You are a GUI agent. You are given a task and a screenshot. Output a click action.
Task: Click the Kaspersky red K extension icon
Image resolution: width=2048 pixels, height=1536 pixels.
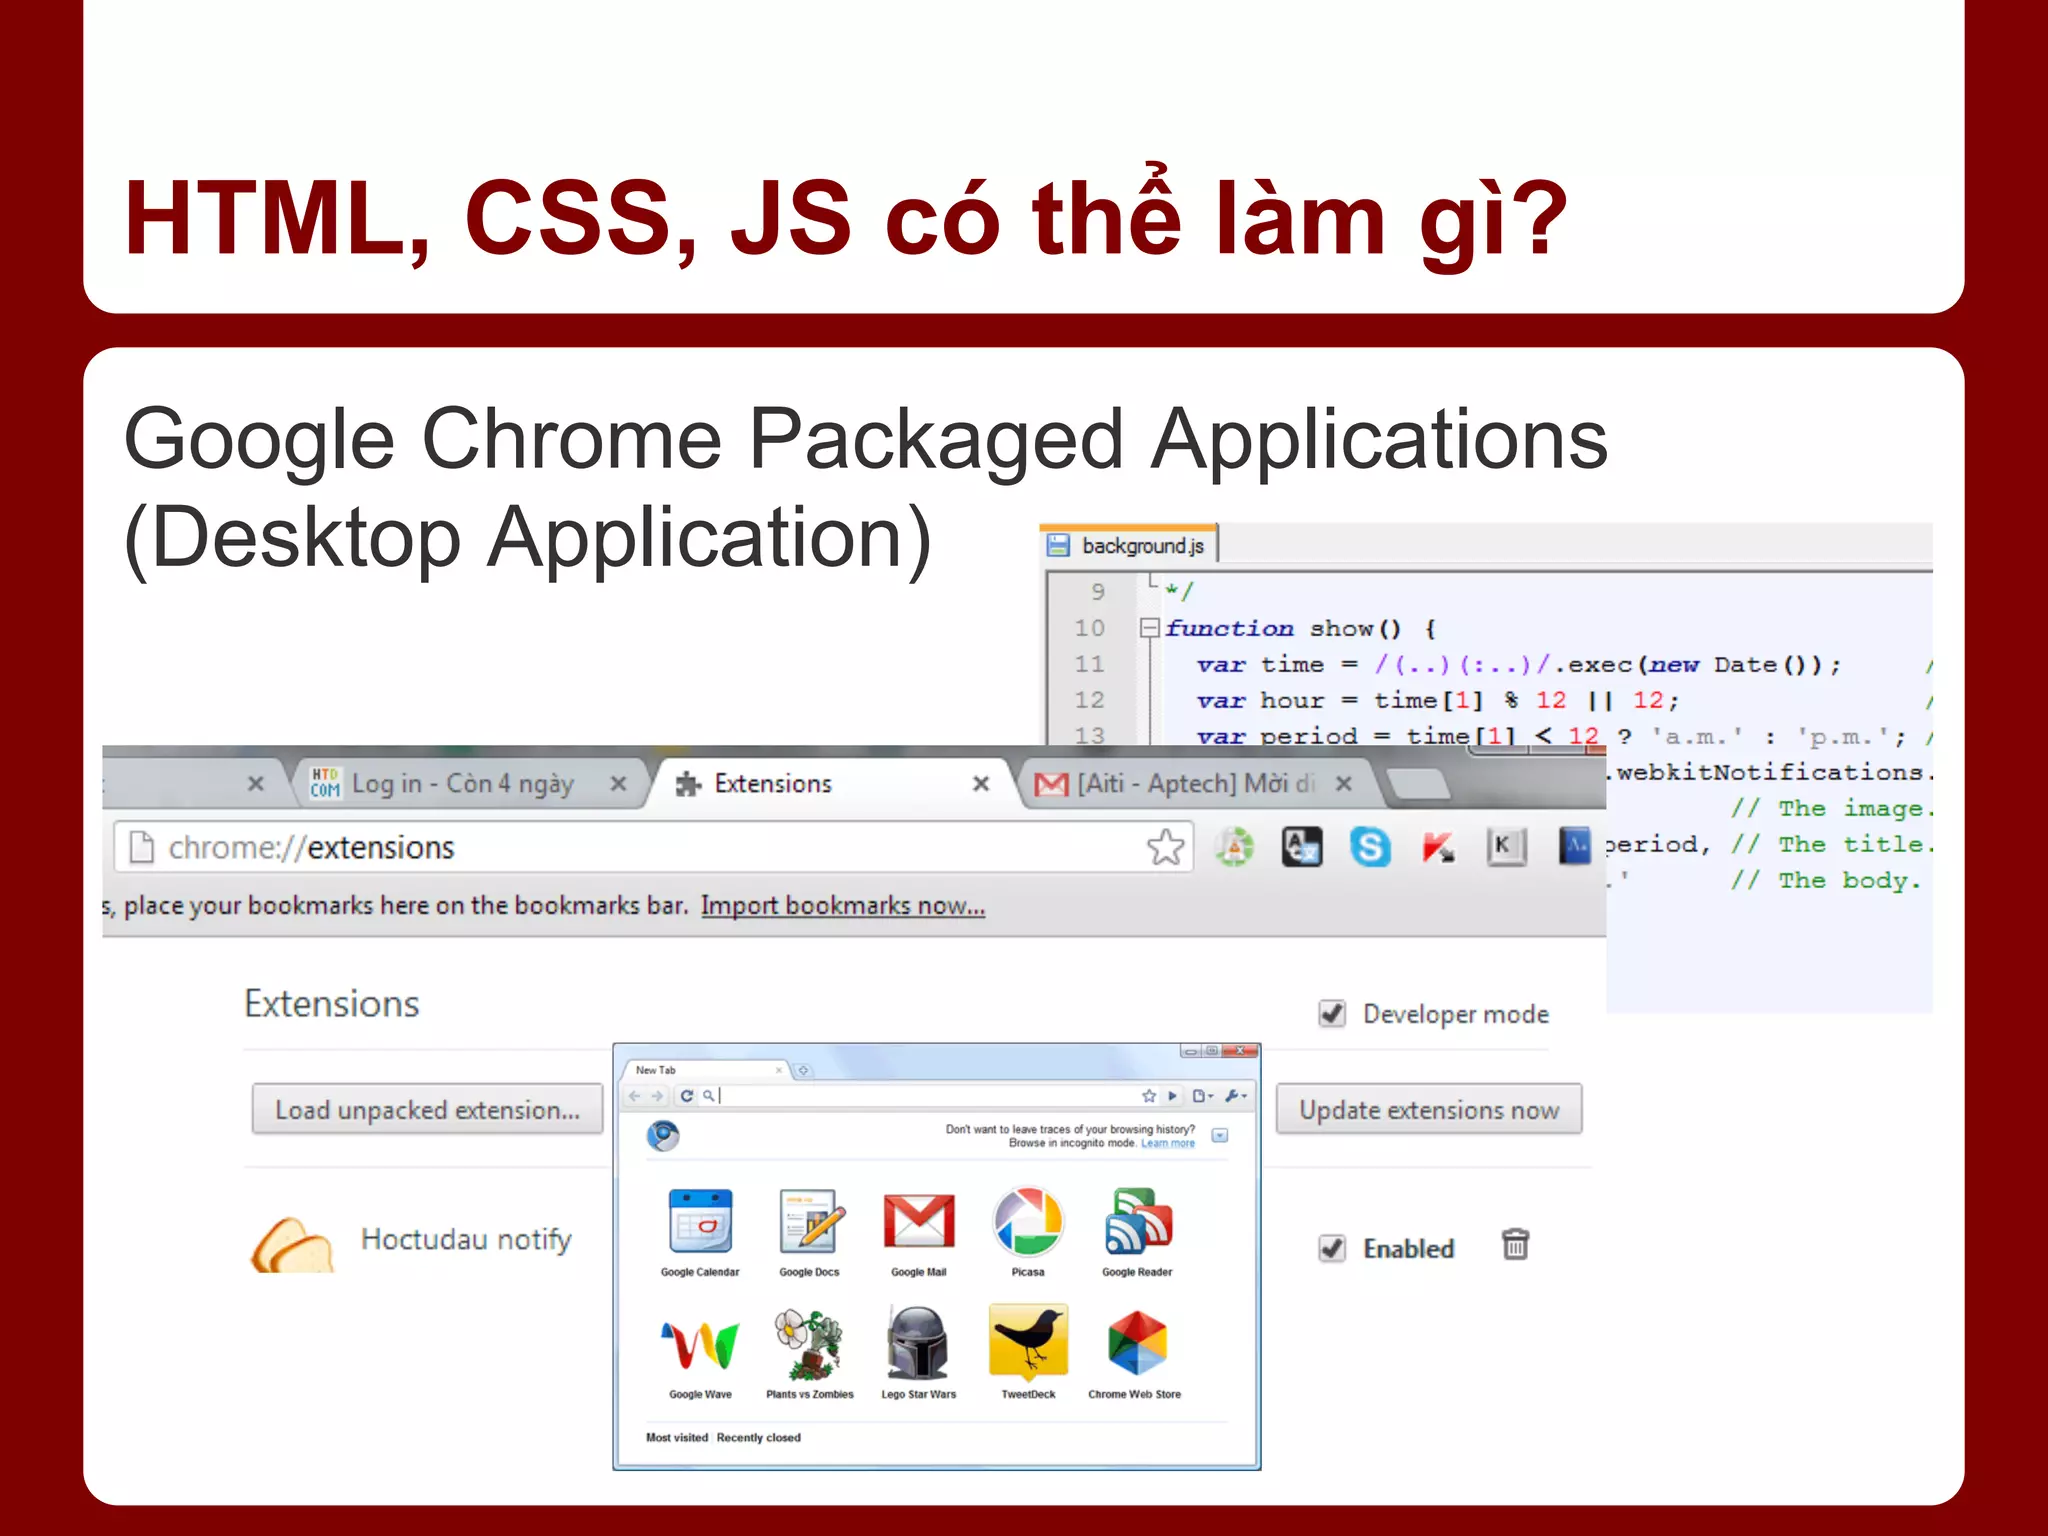pos(1438,848)
